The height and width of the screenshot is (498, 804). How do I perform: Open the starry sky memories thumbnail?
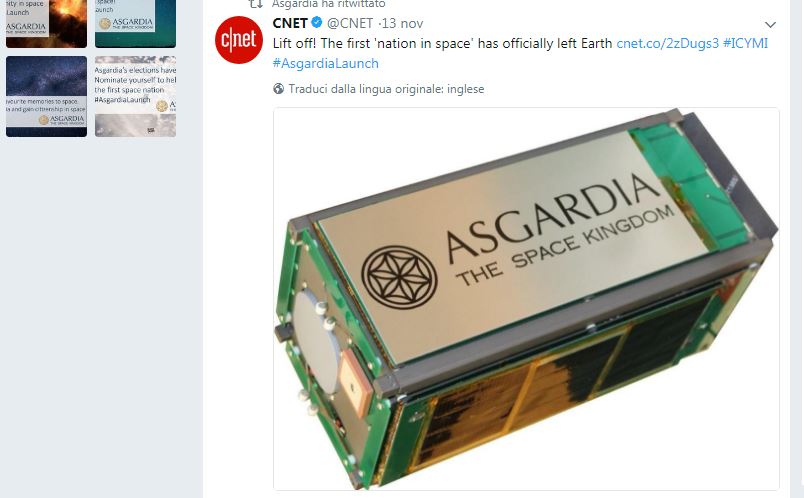(x=46, y=96)
